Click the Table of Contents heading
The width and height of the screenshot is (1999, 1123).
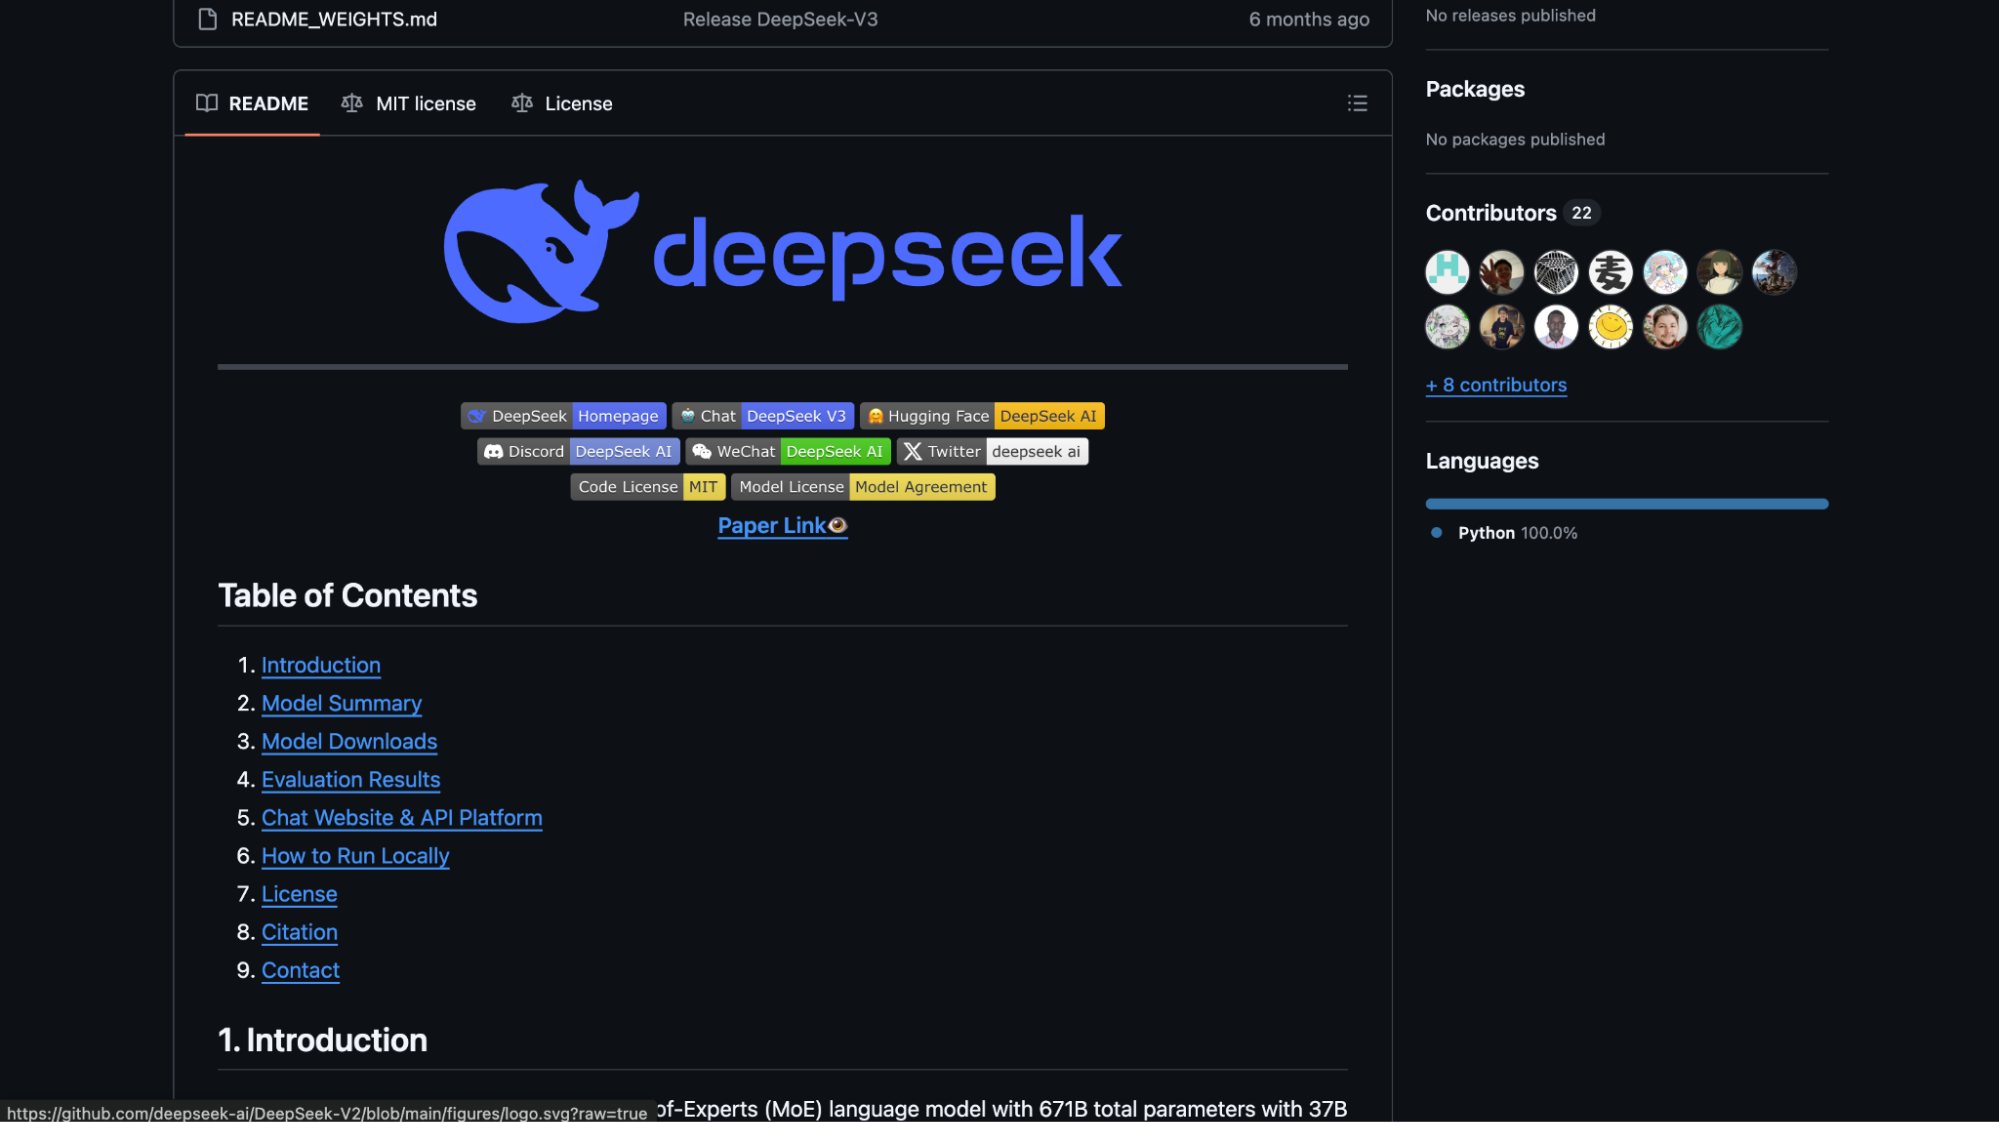coord(347,596)
